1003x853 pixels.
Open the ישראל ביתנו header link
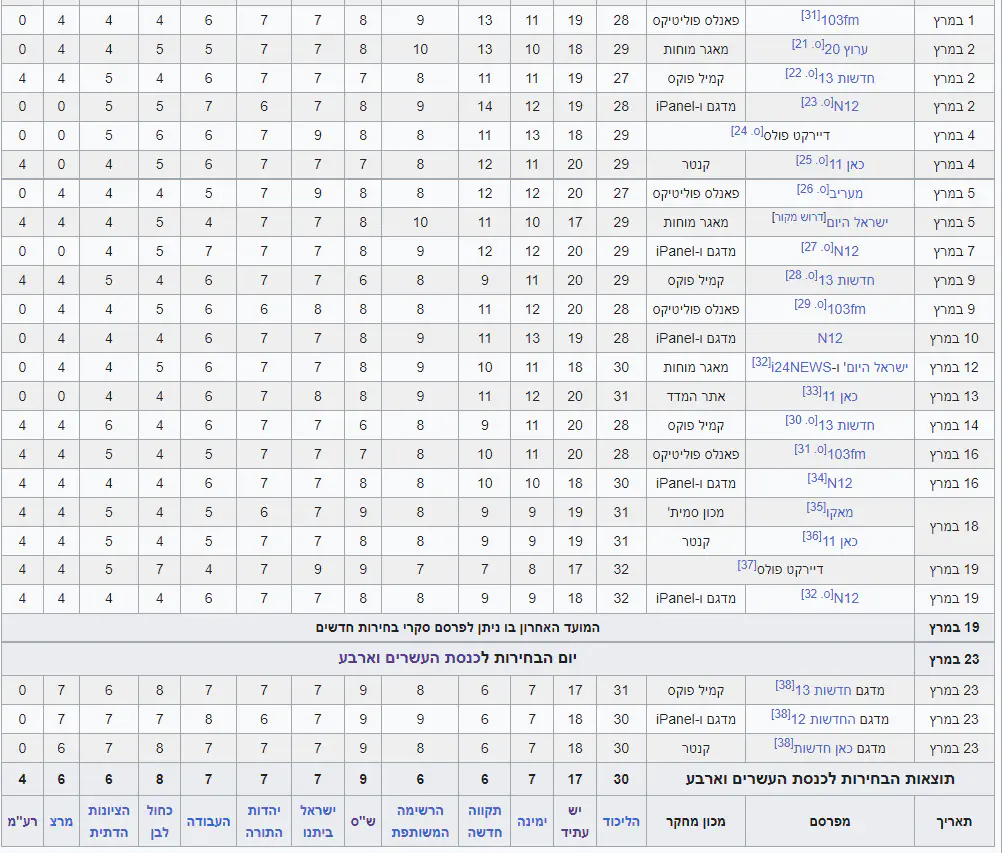click(x=318, y=820)
